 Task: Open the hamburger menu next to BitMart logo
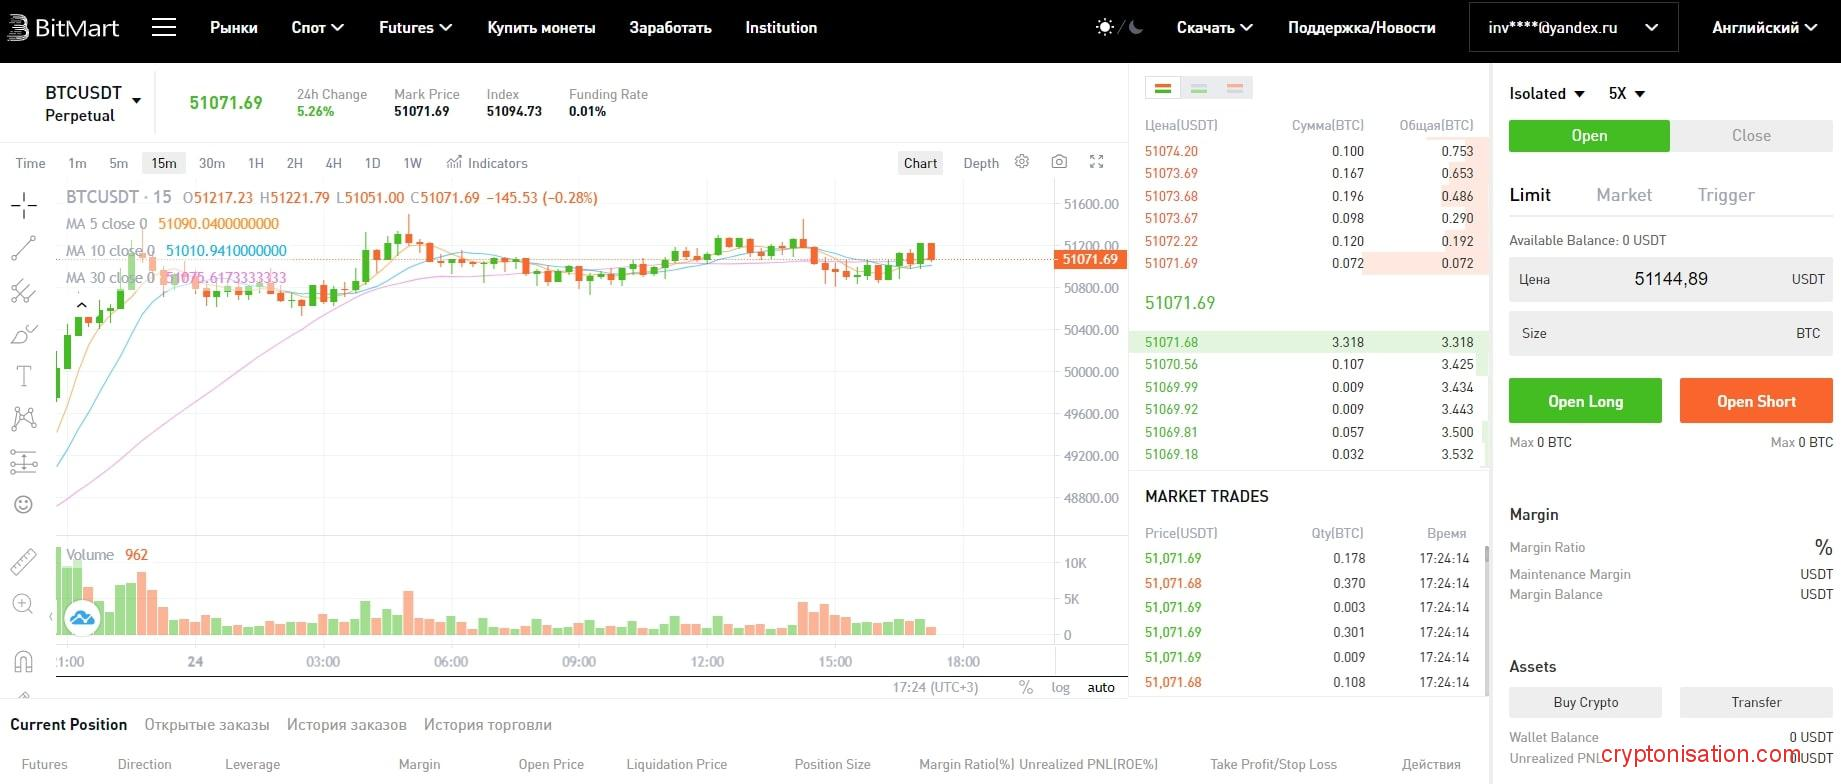pos(164,28)
